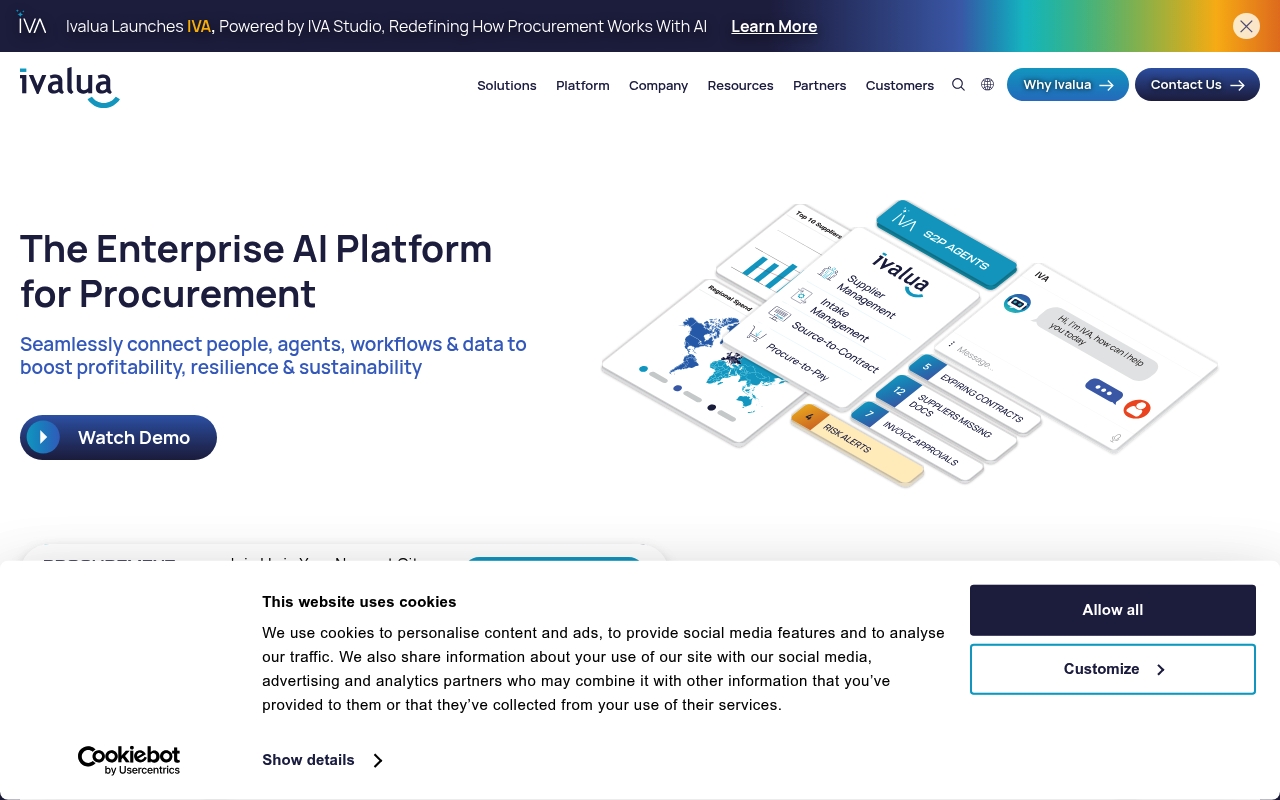Viewport: 1280px width, 800px height.
Task: Click the 'This website uses cookies' heading
Action: (x=359, y=602)
